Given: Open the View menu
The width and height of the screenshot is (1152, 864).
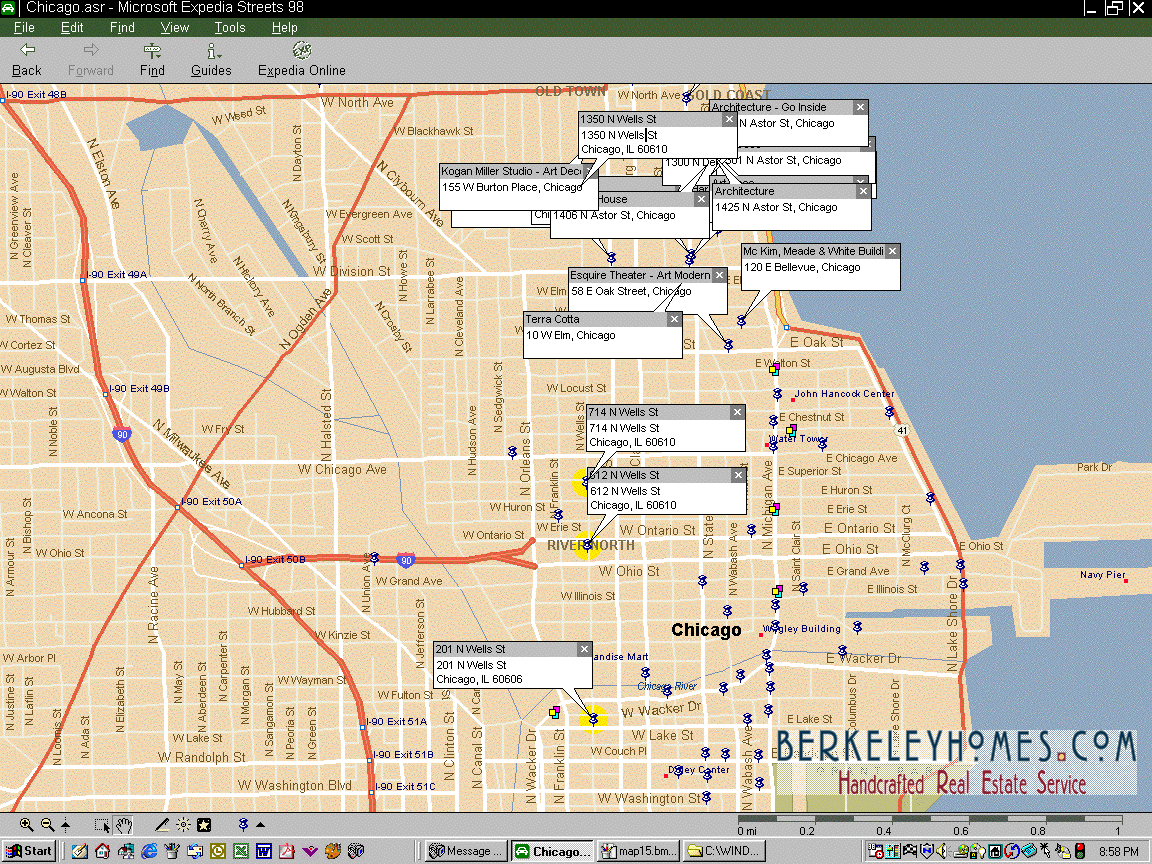Looking at the screenshot, I should pos(175,28).
